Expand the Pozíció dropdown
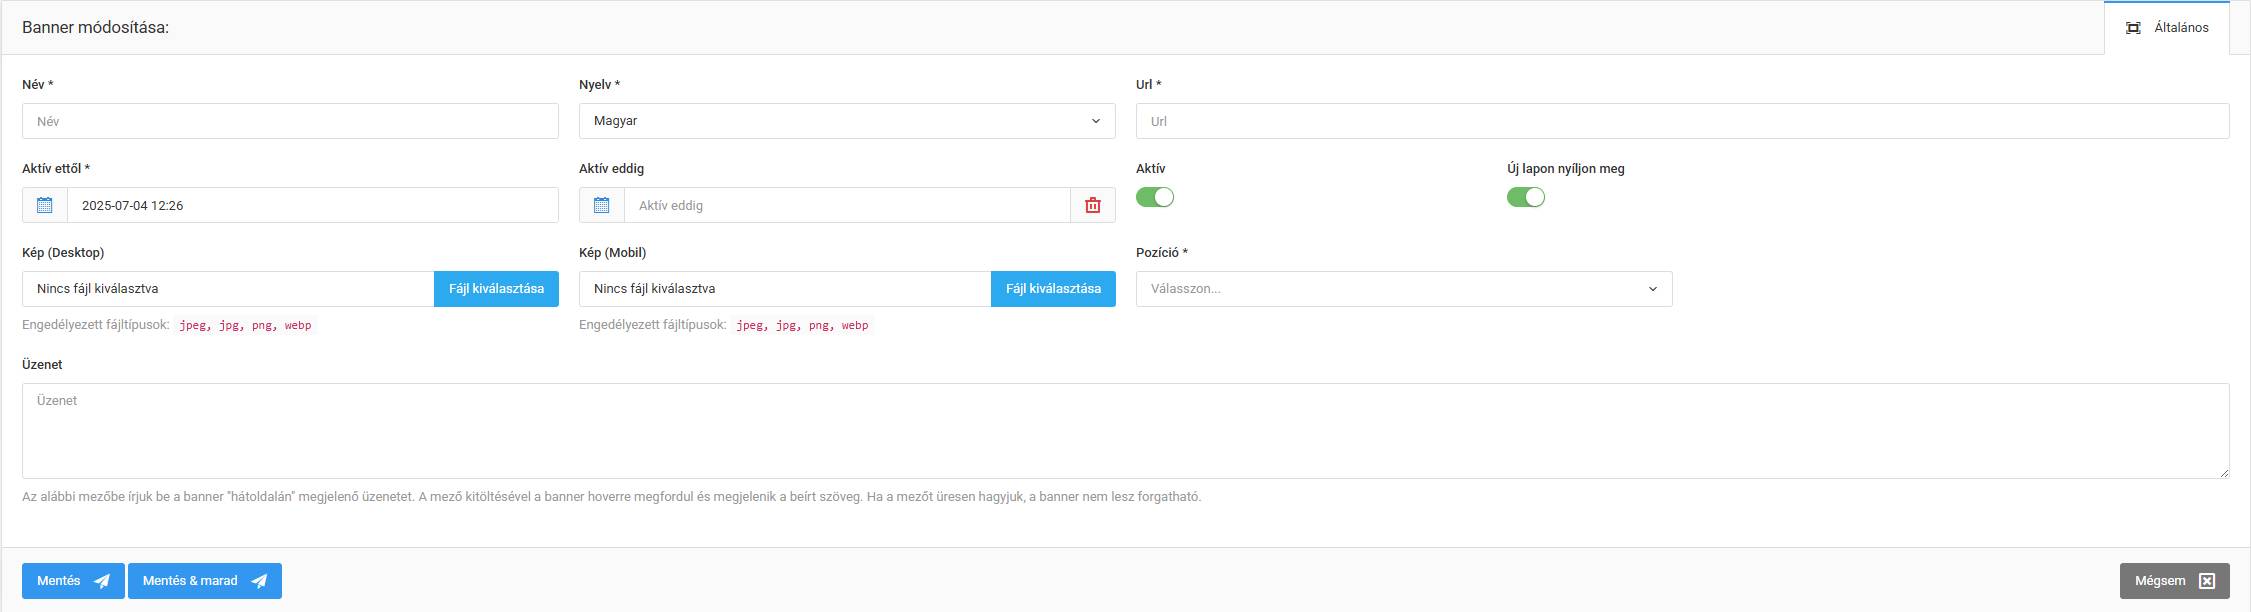The image size is (2251, 612). coord(1404,289)
